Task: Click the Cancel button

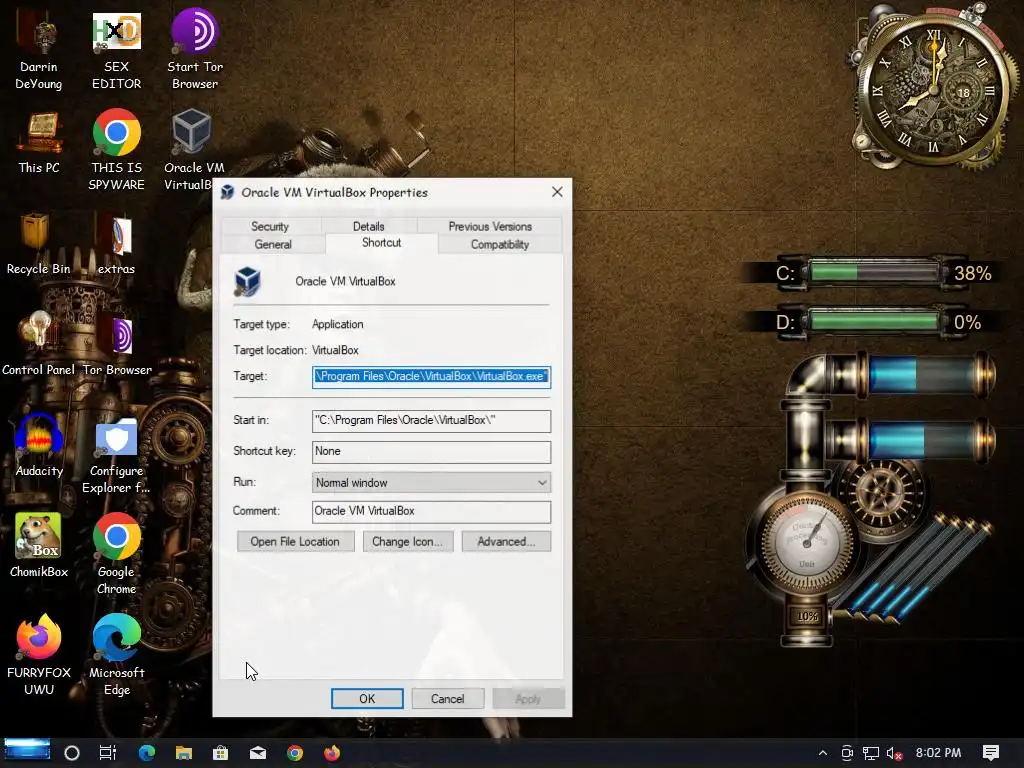Action: point(447,699)
